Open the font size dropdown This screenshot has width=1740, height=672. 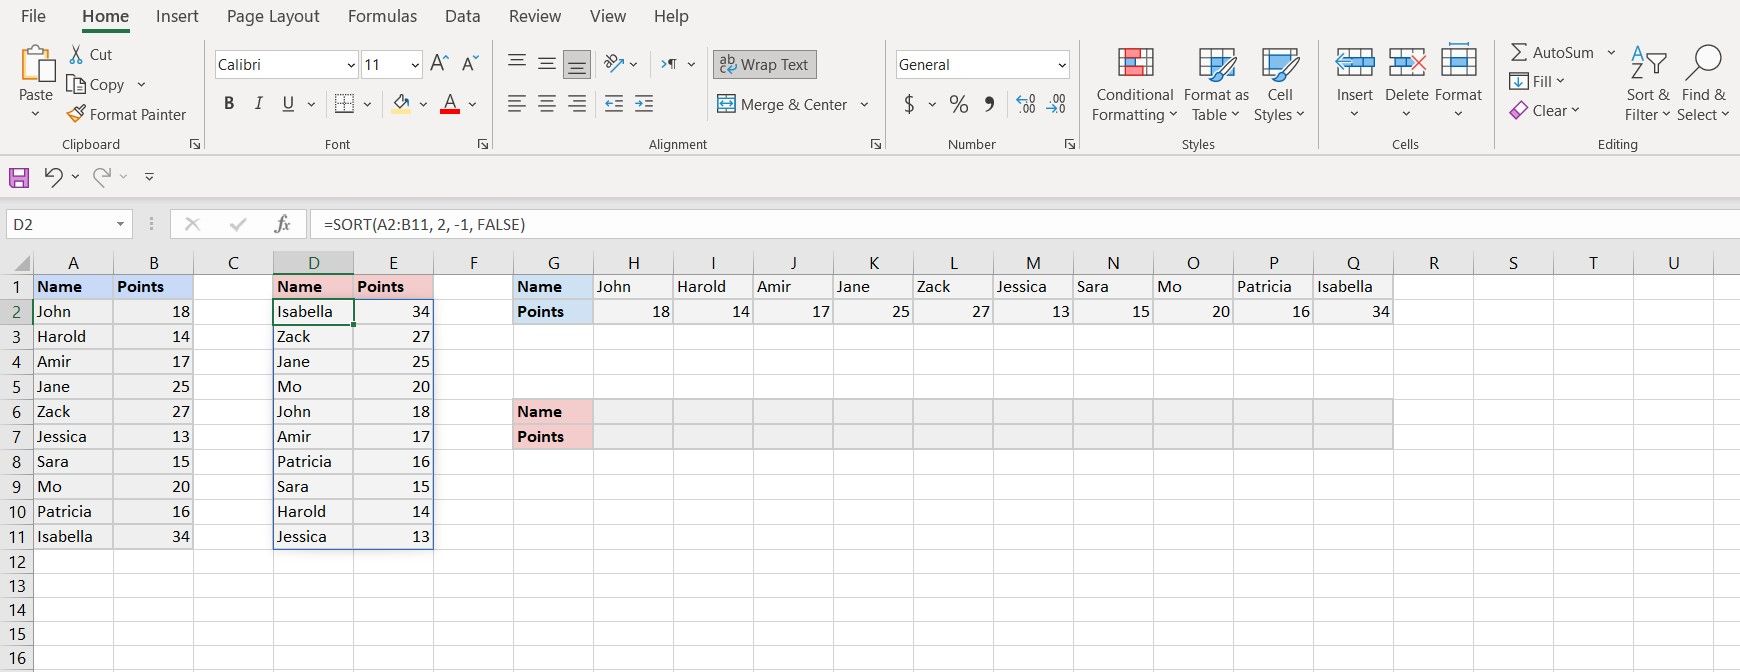pos(415,65)
